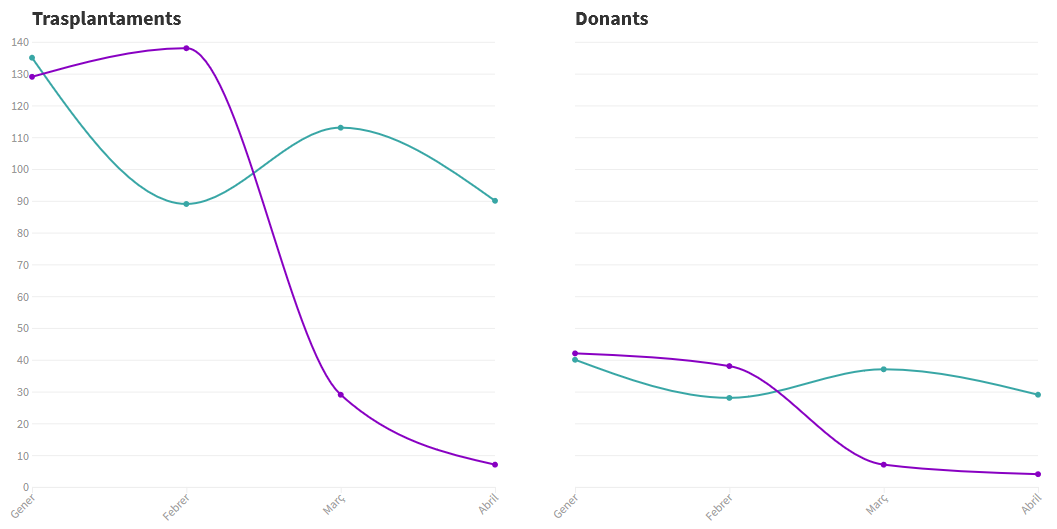Image resolution: width=1057 pixels, height=529 pixels.
Task: Click Març axis label under Trasplantaments chart
Action: point(334,504)
